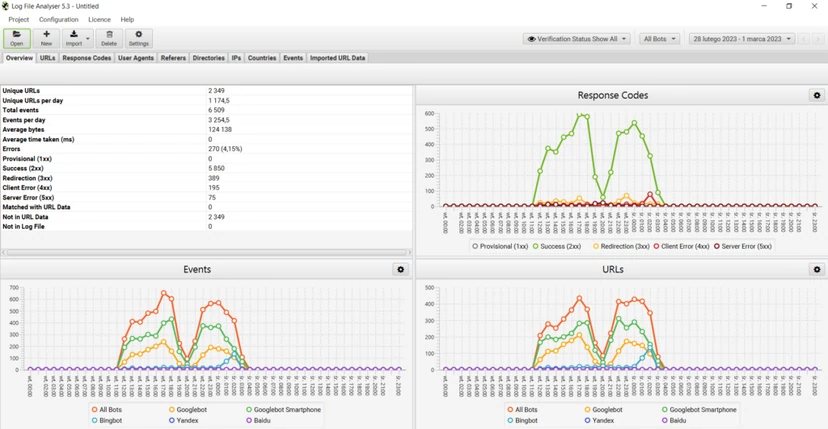Switch to the Referers tab
The width and height of the screenshot is (828, 429).
pos(173,58)
